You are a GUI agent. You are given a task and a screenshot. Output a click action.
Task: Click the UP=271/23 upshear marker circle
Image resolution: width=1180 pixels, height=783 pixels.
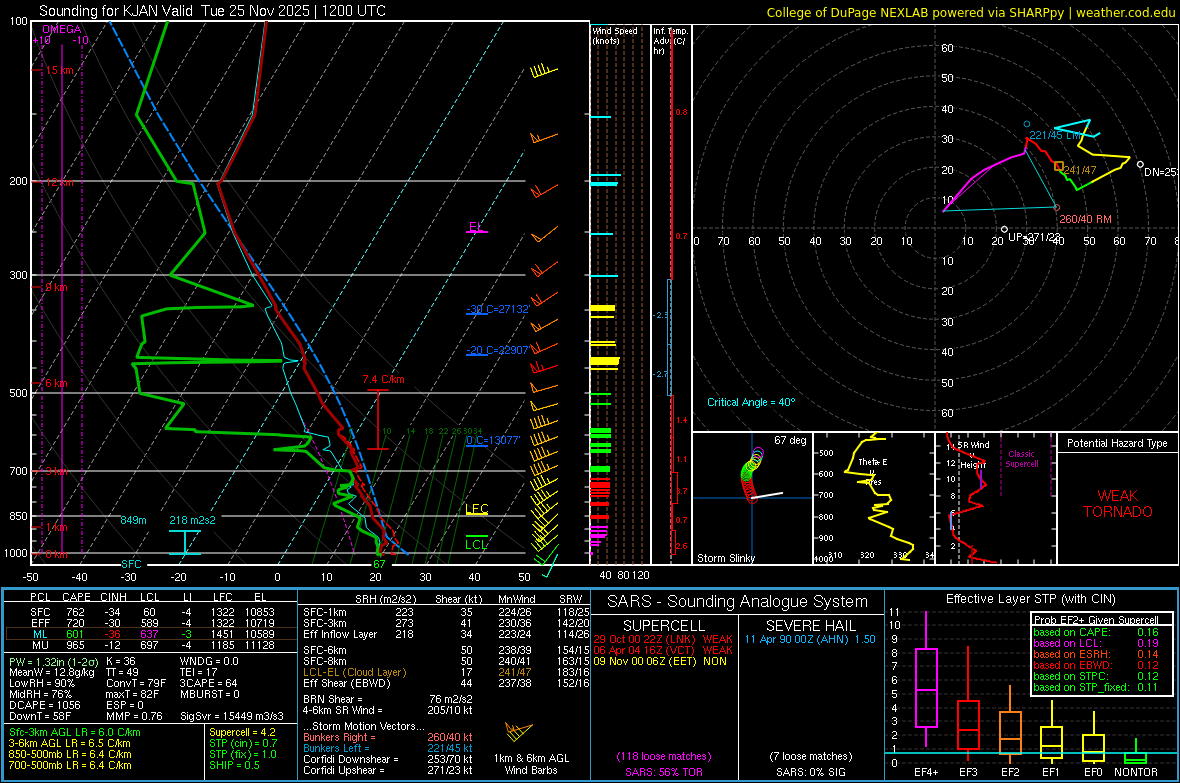pyautogui.click(x=1005, y=230)
